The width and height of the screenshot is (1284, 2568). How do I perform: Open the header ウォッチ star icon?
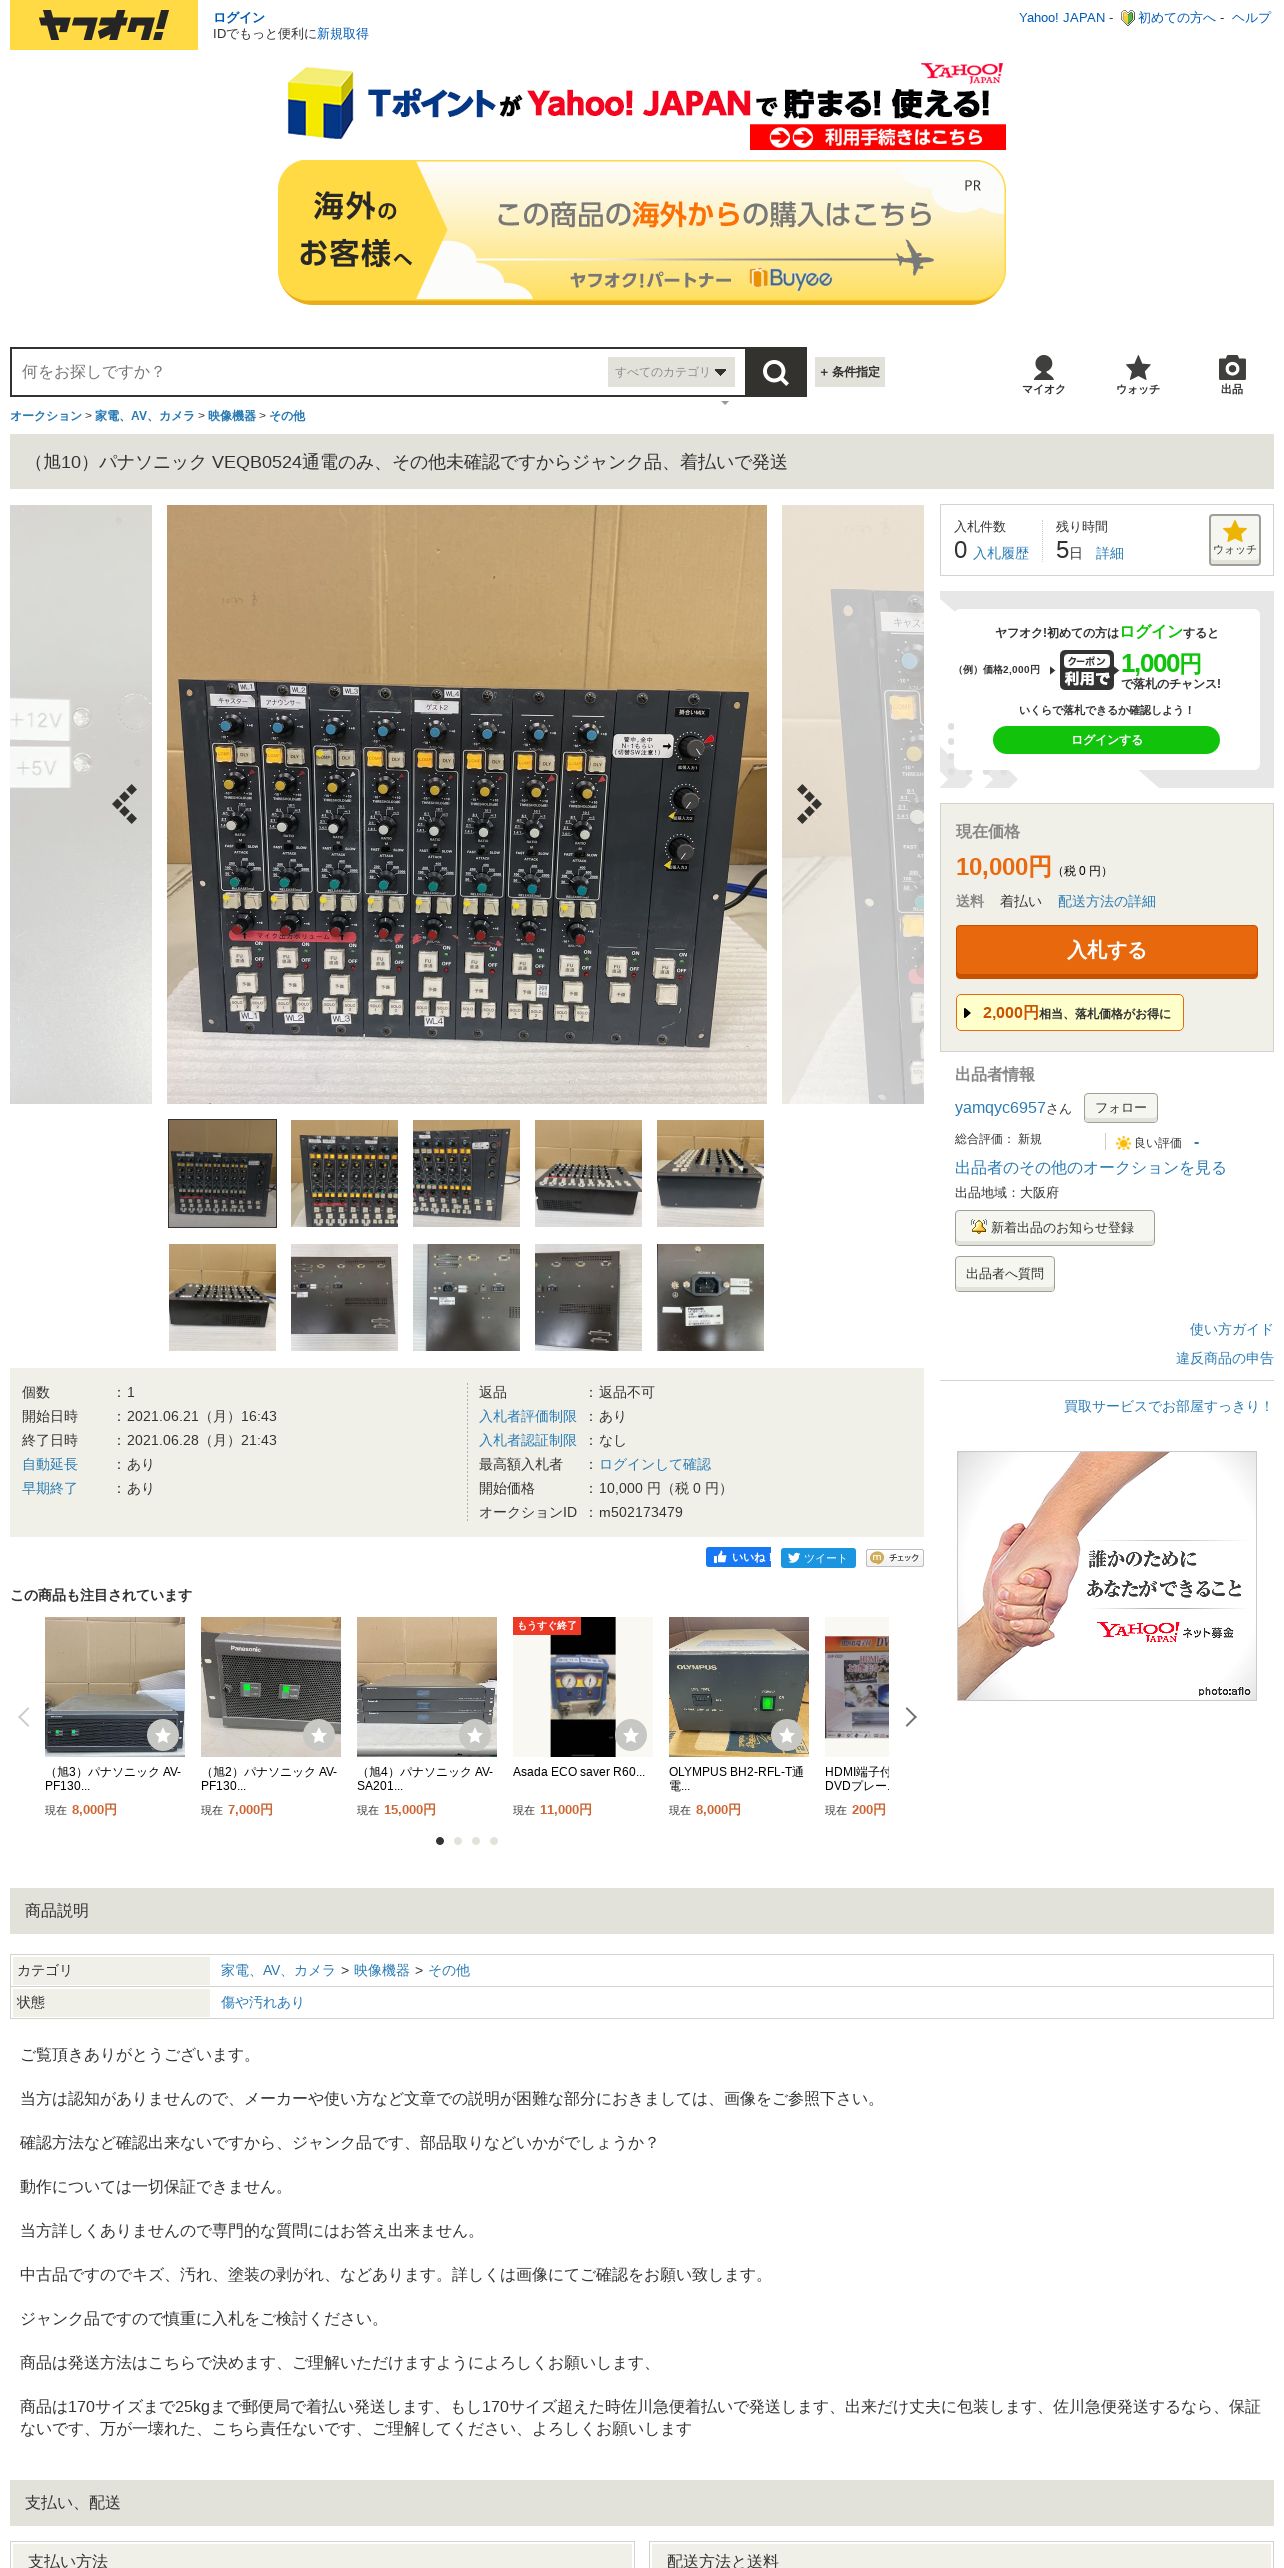1138,375
